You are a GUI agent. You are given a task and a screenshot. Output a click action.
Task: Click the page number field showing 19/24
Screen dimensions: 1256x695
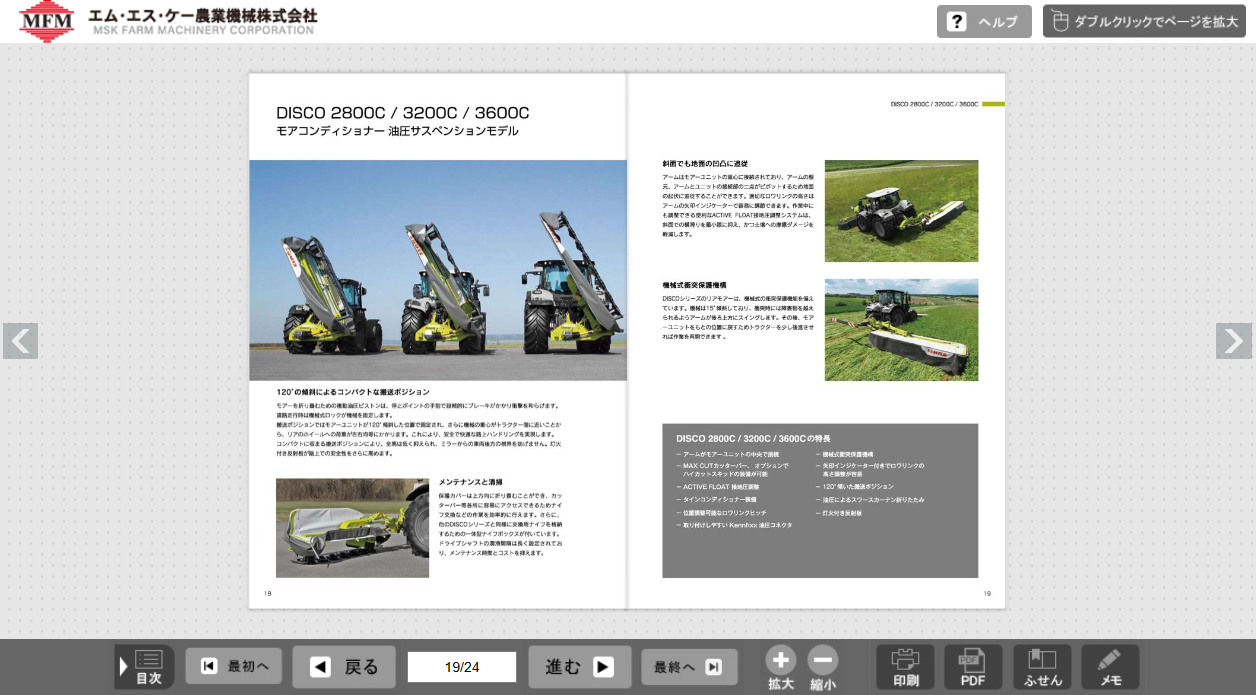462,667
